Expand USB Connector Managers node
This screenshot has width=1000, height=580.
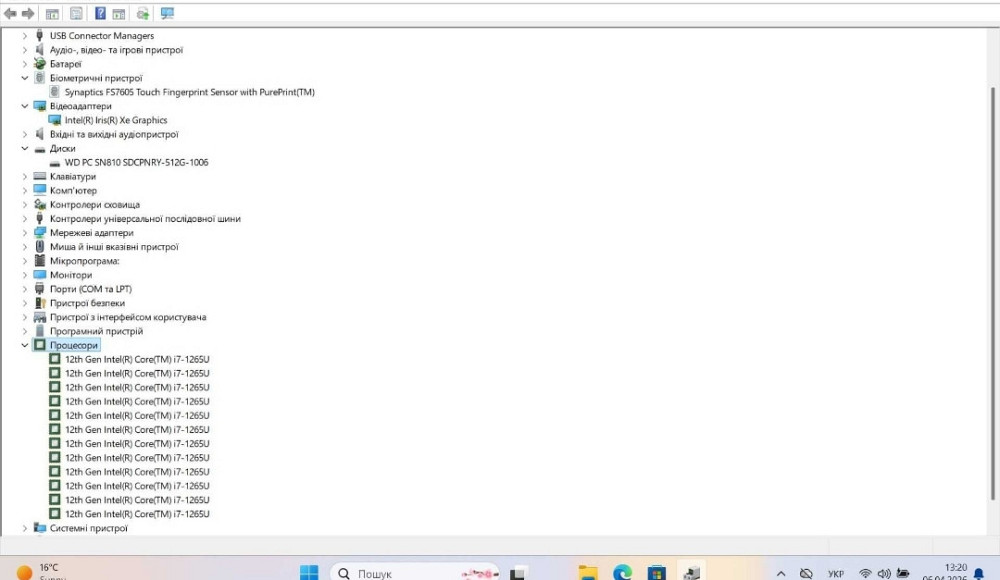click(25, 36)
